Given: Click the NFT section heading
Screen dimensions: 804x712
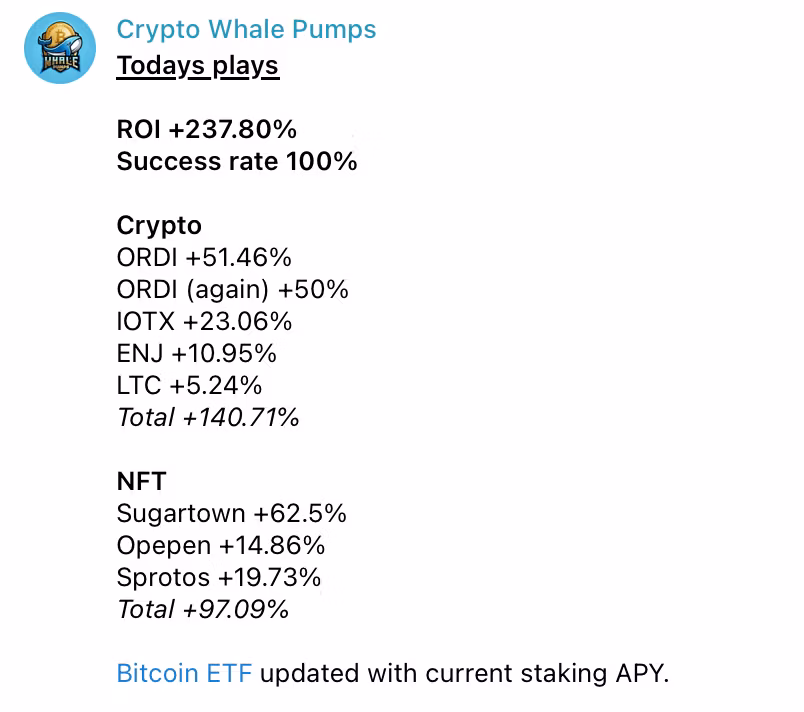Looking at the screenshot, I should (x=140, y=481).
